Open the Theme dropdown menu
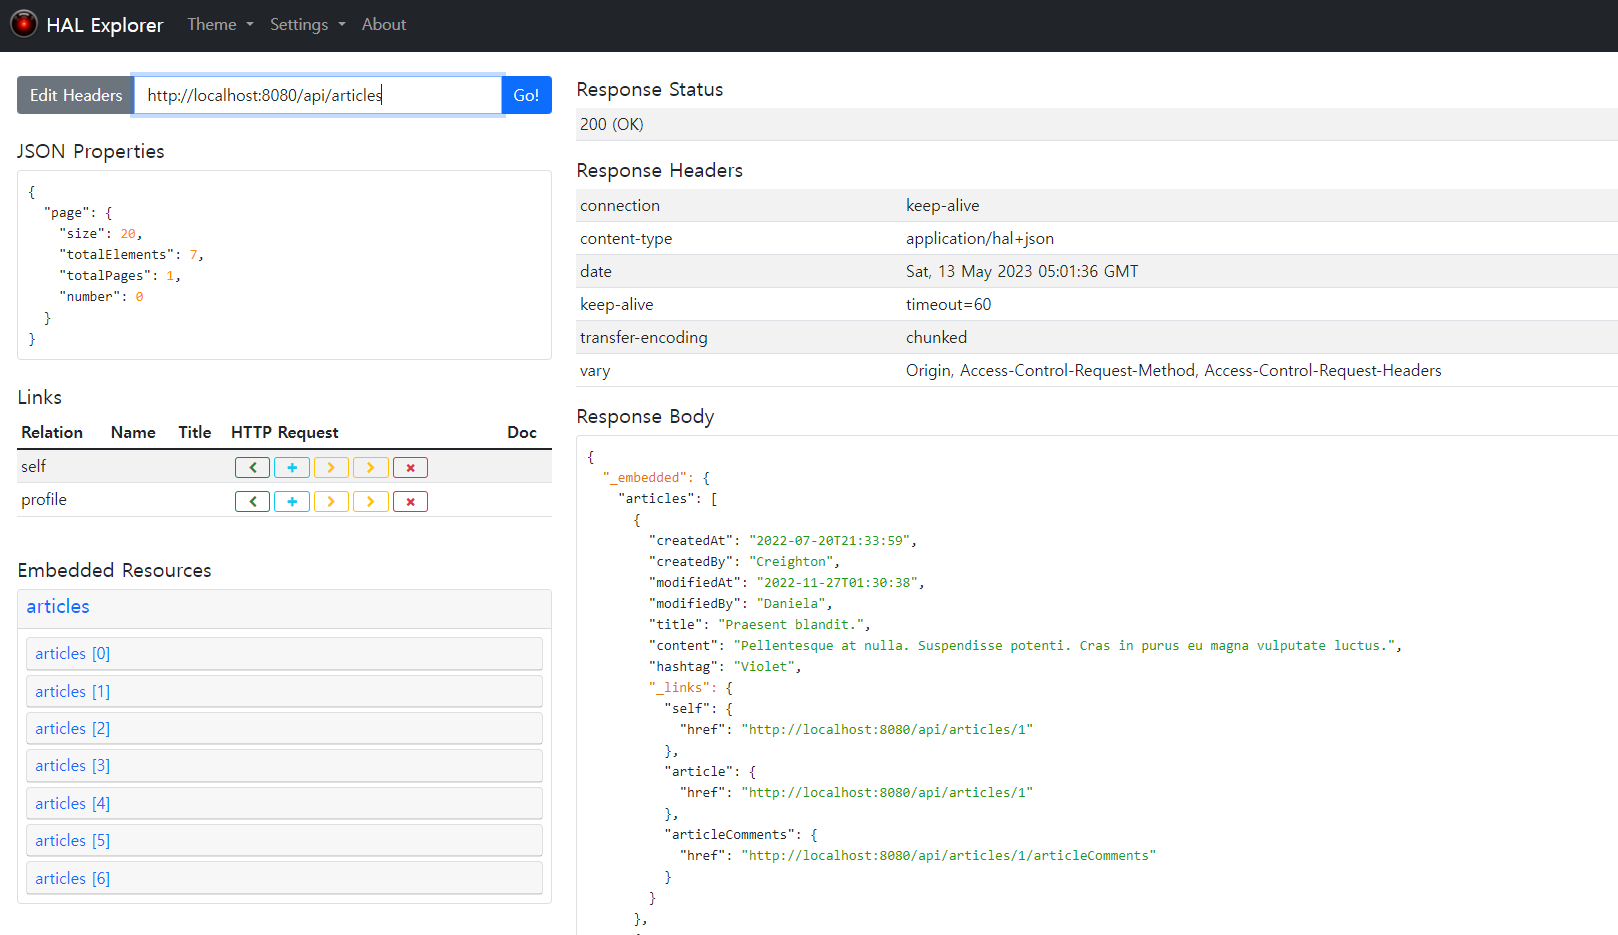 (x=220, y=24)
